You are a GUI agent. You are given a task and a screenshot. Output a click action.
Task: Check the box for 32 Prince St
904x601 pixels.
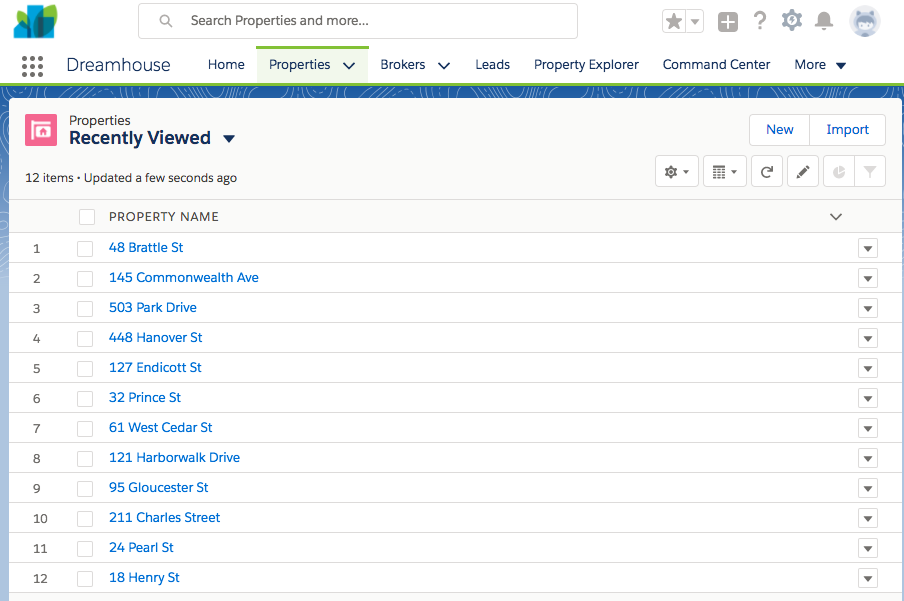coord(85,399)
